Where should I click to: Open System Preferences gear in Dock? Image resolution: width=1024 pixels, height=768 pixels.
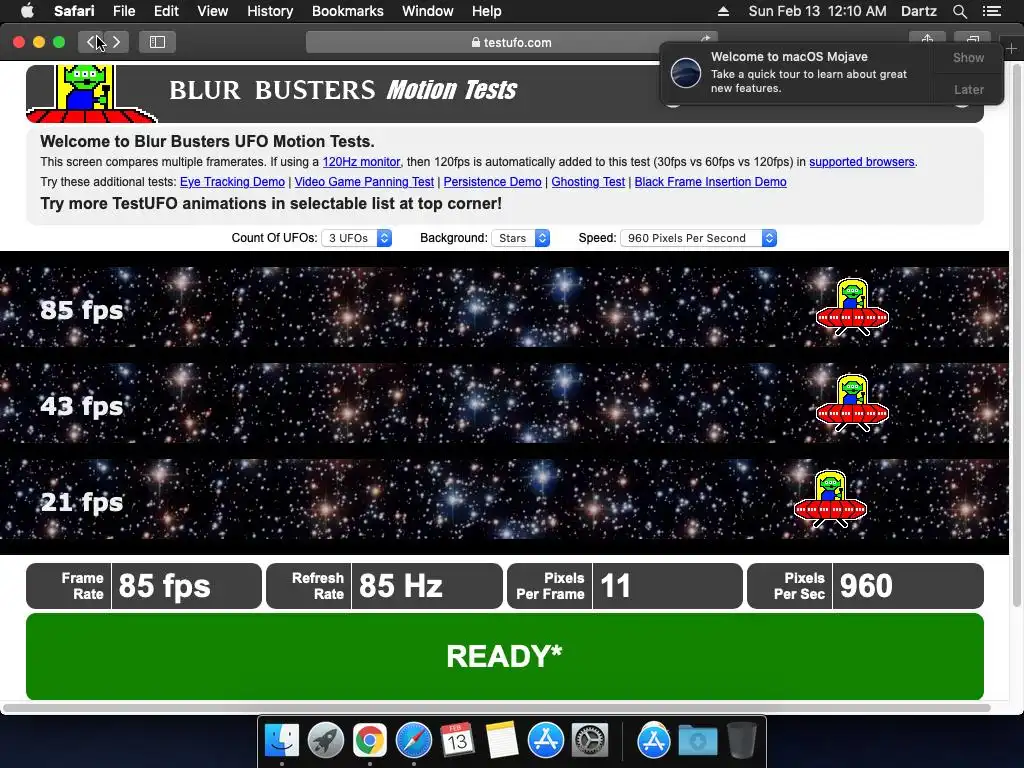click(590, 741)
